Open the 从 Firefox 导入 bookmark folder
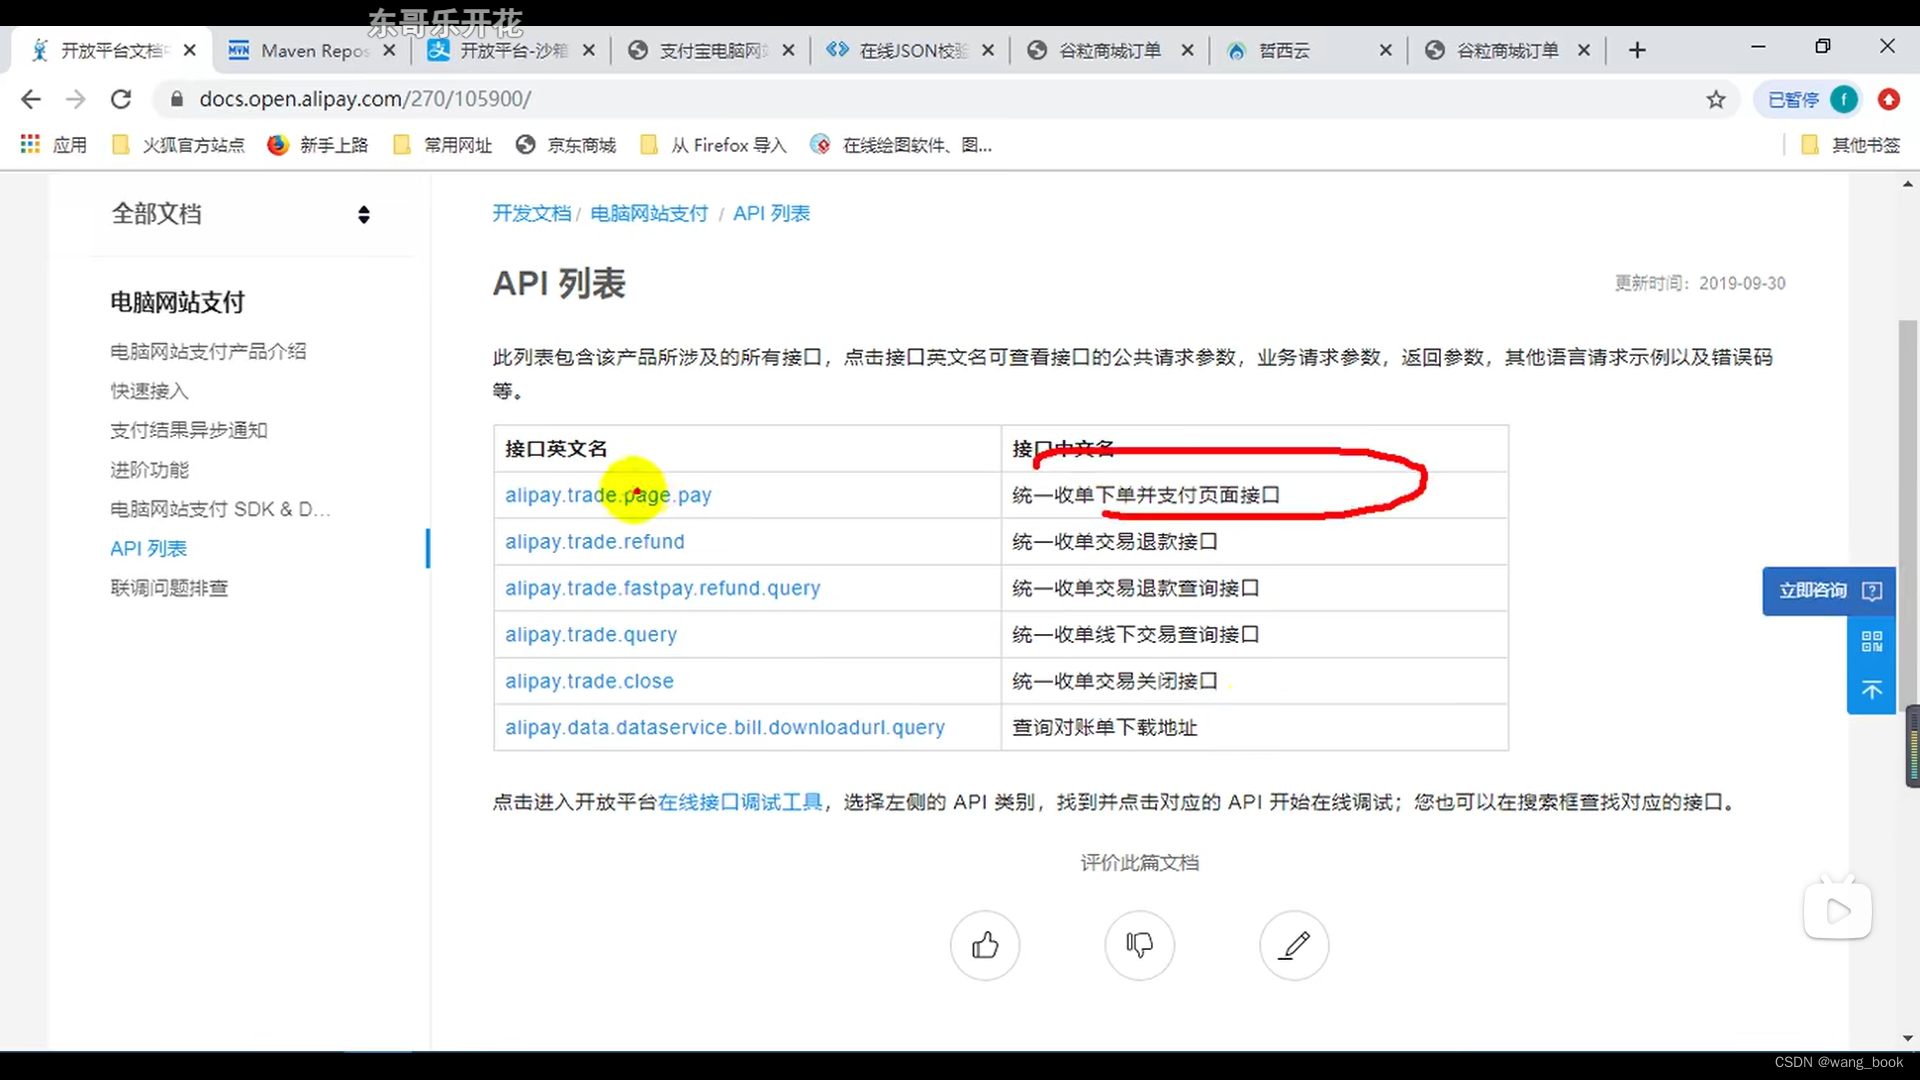Viewport: 1920px width, 1080px height. click(x=713, y=145)
